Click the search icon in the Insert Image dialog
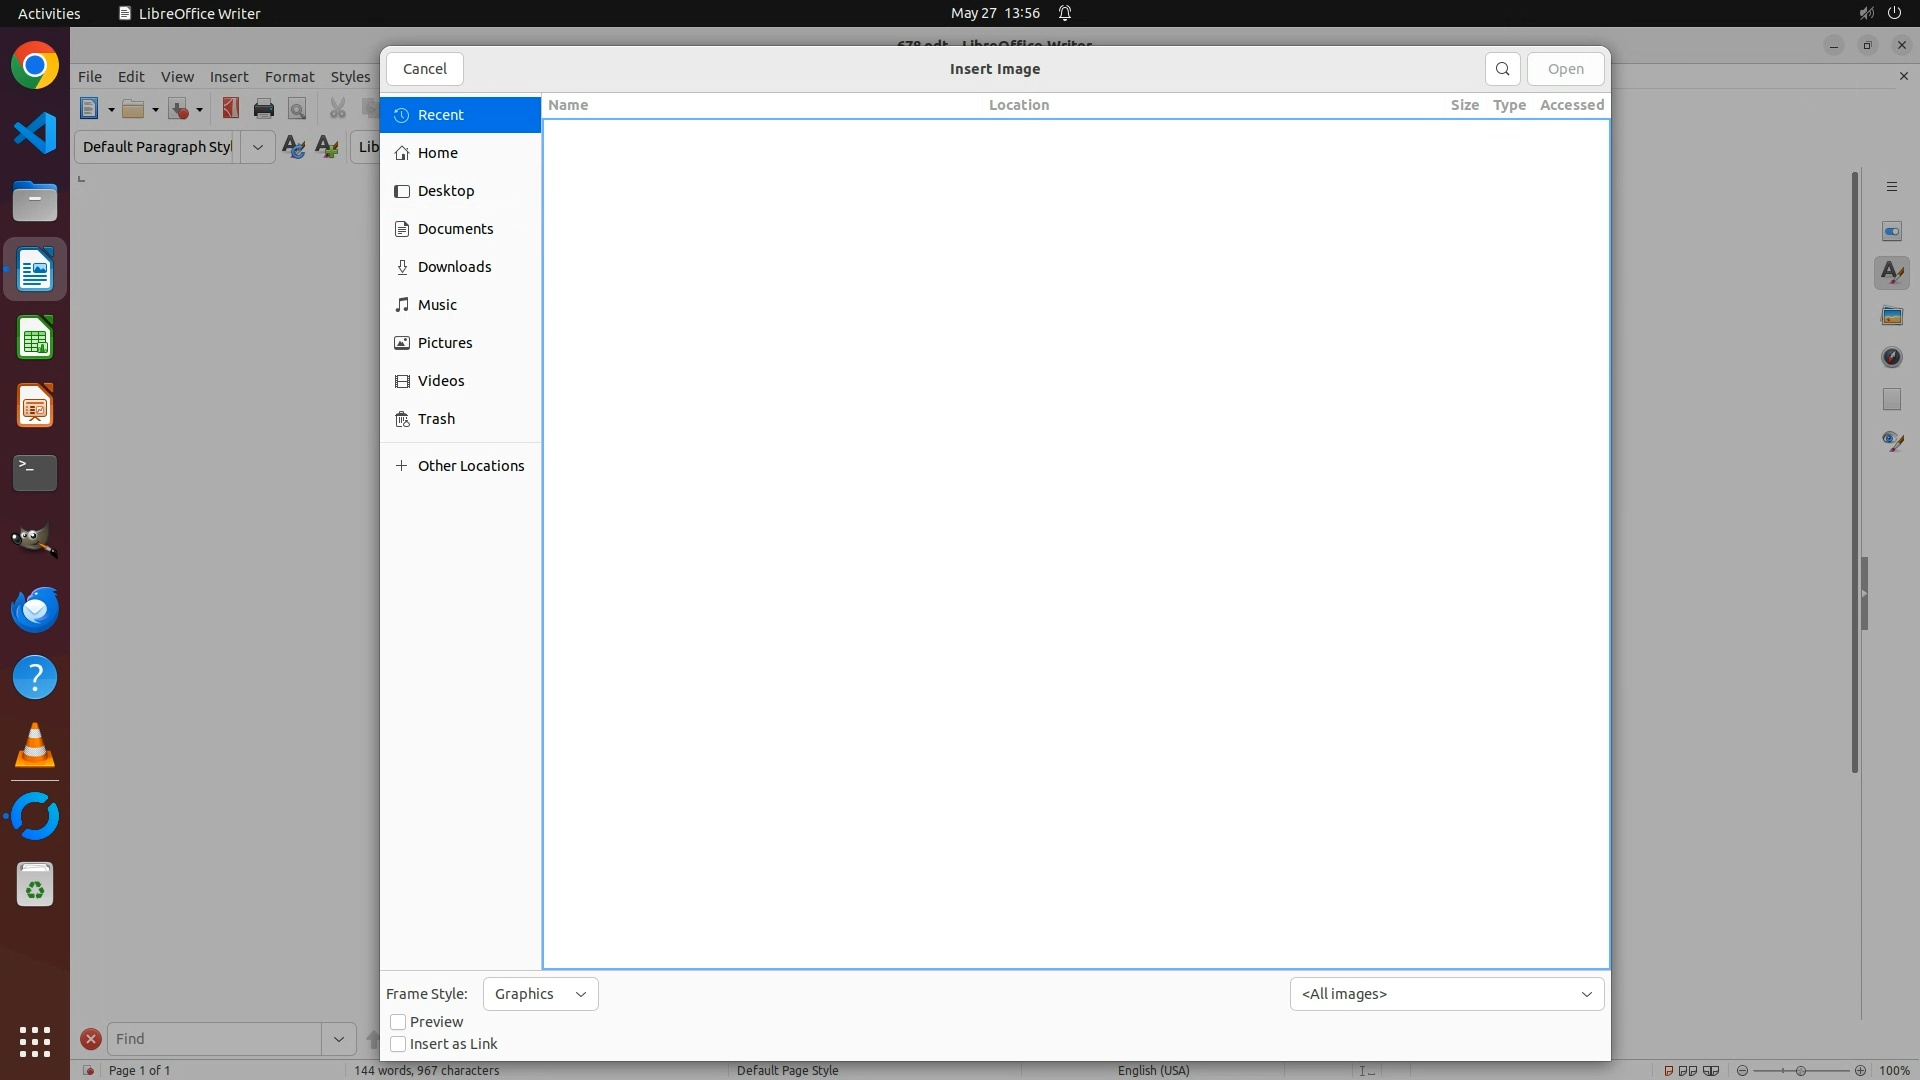The width and height of the screenshot is (1920, 1080). pyautogui.click(x=1502, y=69)
